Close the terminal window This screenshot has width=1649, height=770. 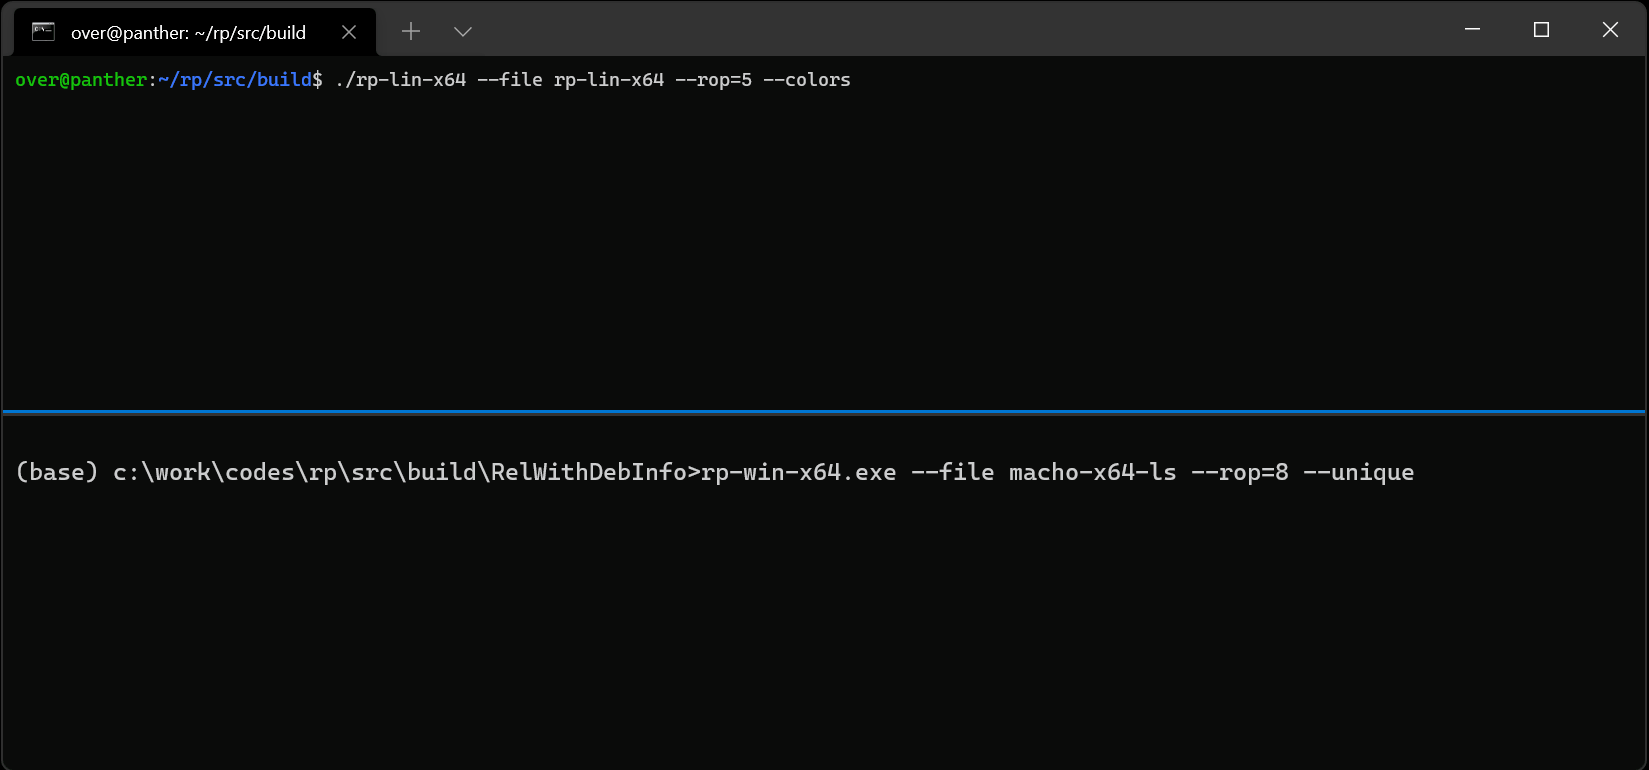[x=1610, y=30]
